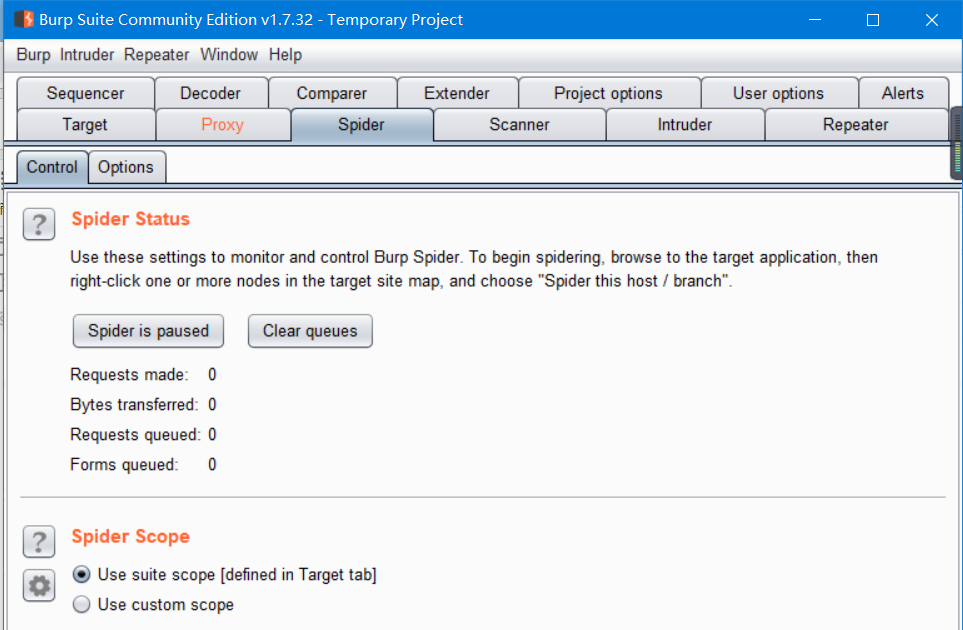Screen dimensions: 963x630
Task: Select Use suite scope radio button
Action: [x=81, y=575]
